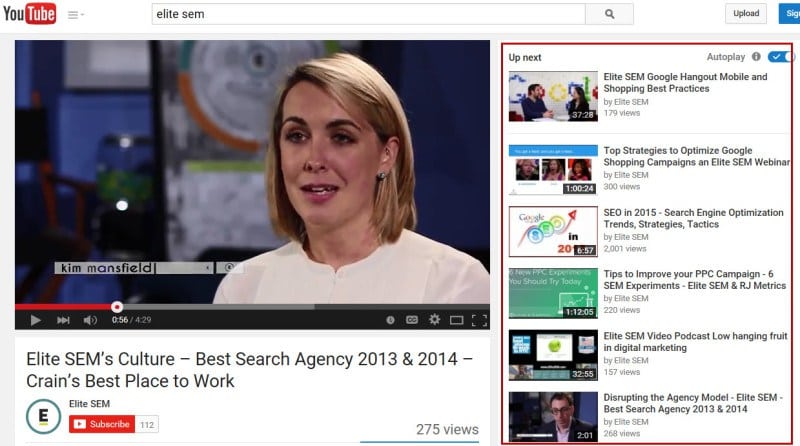Click the video progress bar scrubber
This screenshot has width=800, height=446.
[x=117, y=306]
